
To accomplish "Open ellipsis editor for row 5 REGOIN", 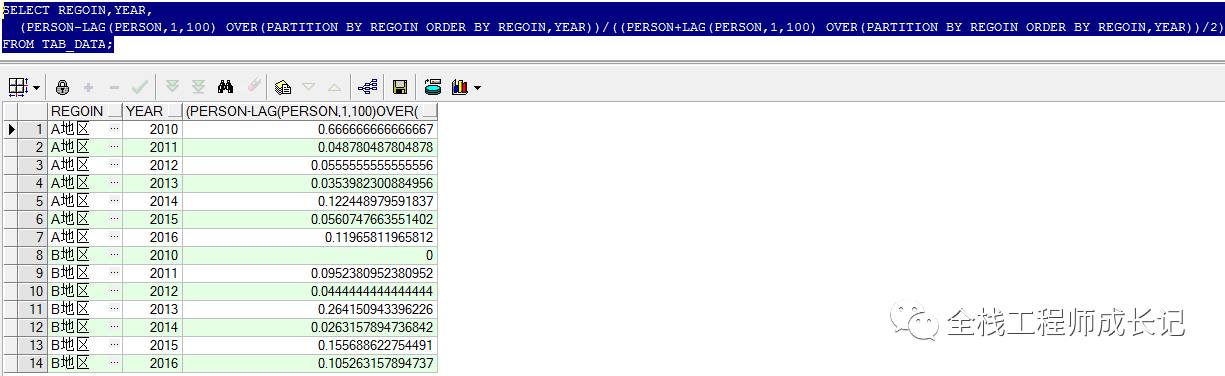I will point(114,201).
